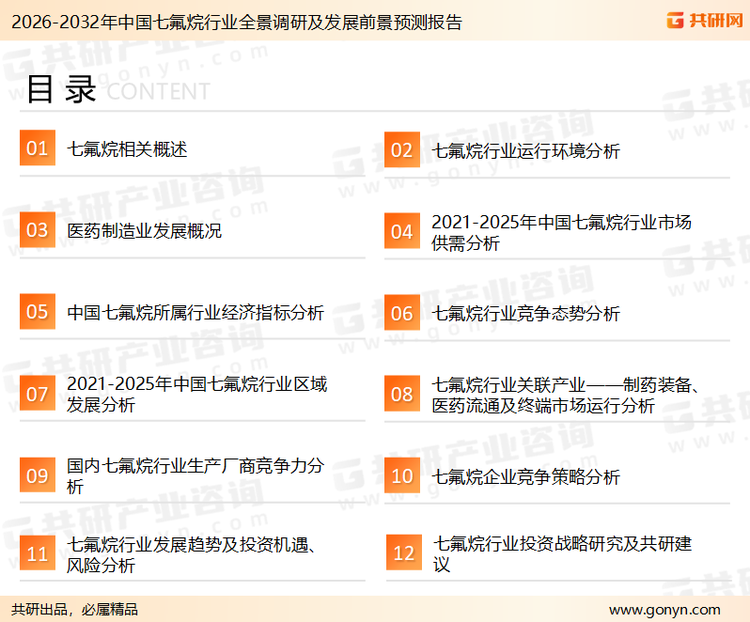Select chapter 七氟烷行业发展趋势及投资机遇、风险分析
Image resolution: width=750 pixels, height=622 pixels.
point(191,555)
